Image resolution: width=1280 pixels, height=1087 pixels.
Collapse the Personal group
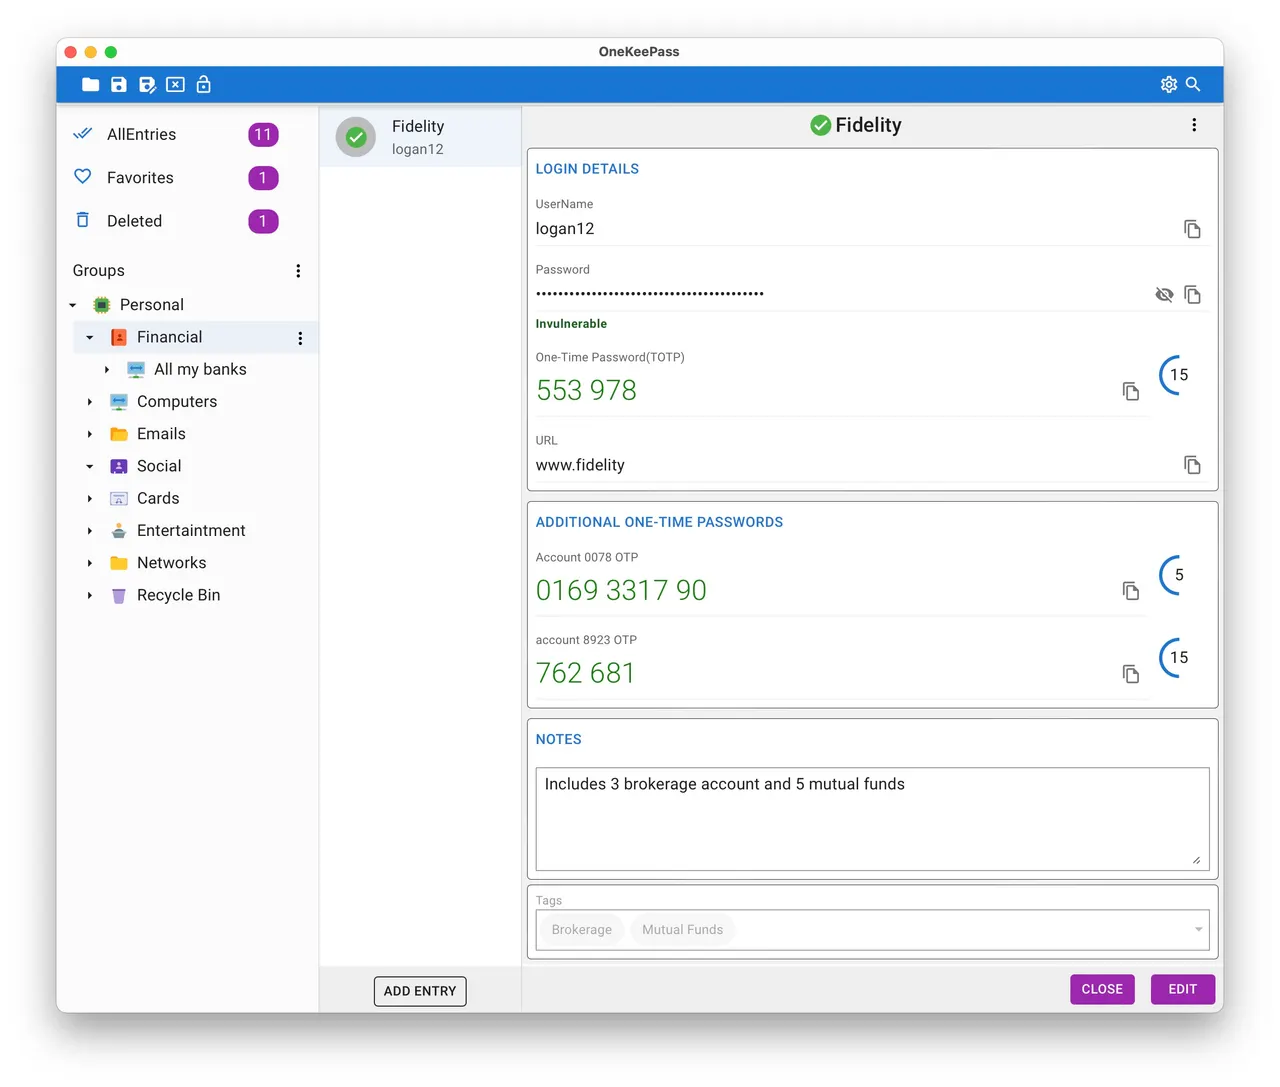pyautogui.click(x=73, y=305)
